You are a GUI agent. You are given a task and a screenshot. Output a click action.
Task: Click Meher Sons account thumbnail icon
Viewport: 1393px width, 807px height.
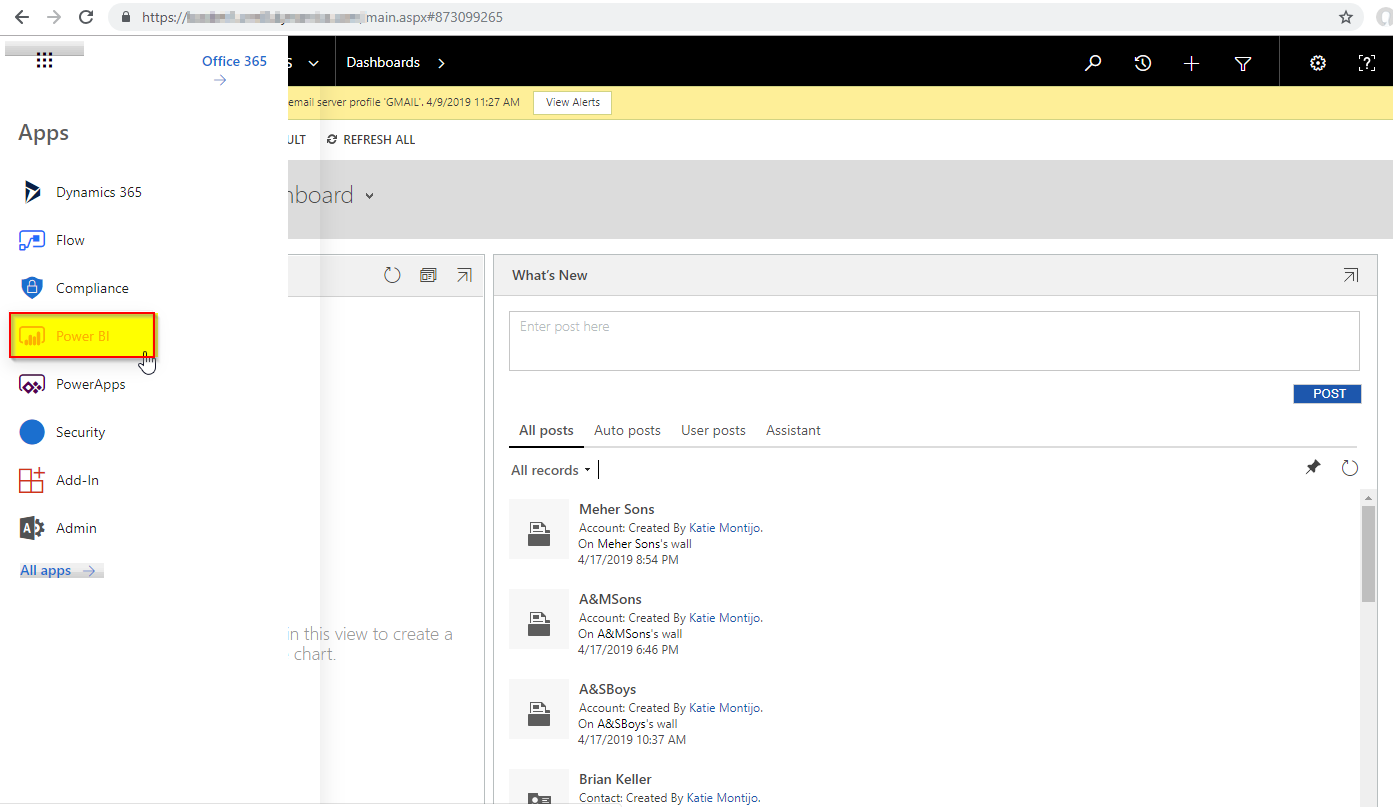pyautogui.click(x=539, y=529)
